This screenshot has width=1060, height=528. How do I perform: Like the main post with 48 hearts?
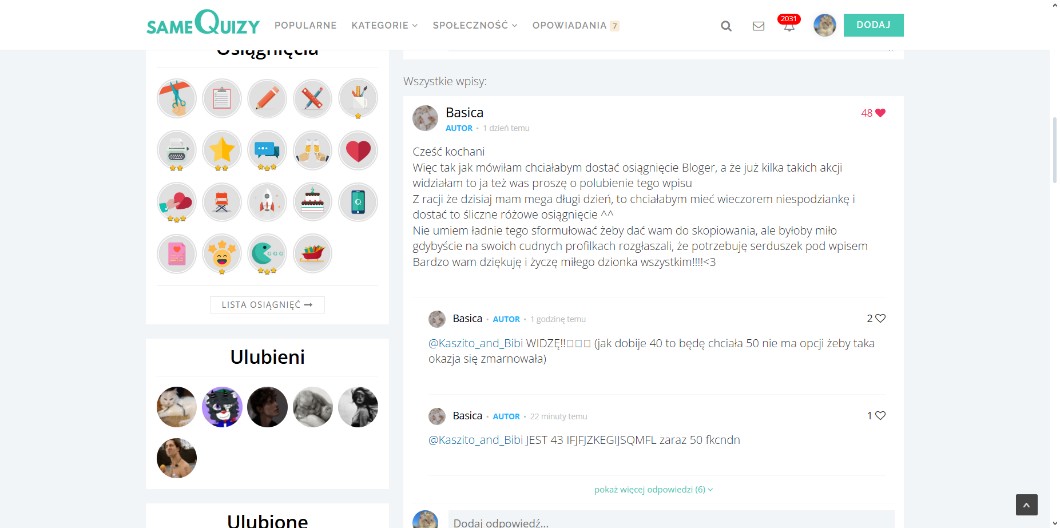[x=880, y=113]
